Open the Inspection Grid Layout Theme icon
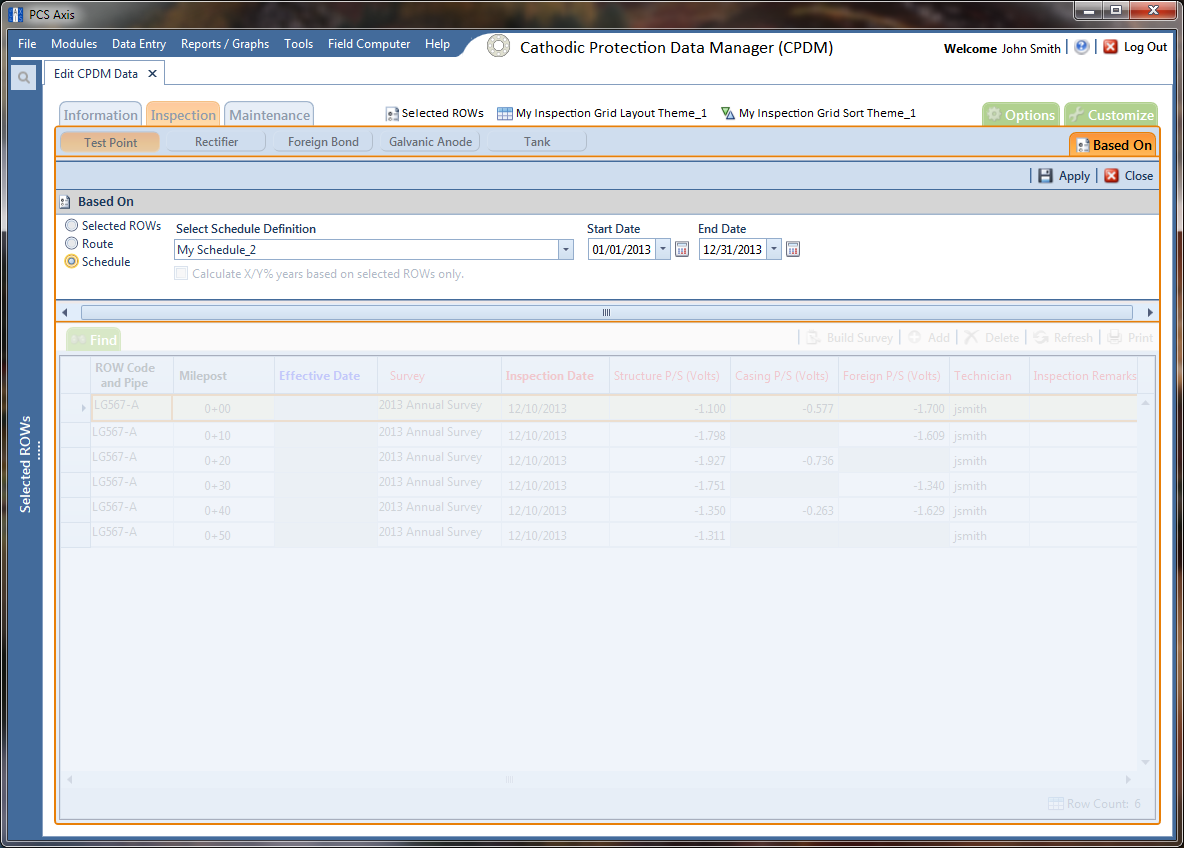Screen dimensions: 1184x848 pos(504,113)
